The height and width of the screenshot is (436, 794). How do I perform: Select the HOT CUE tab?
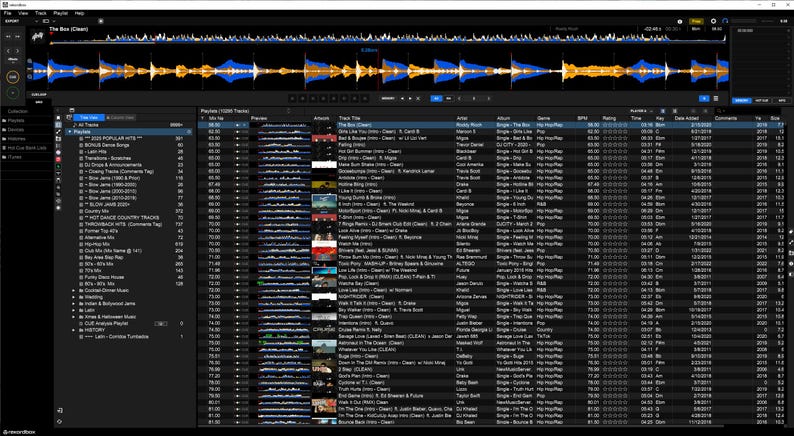pyautogui.click(x=762, y=101)
